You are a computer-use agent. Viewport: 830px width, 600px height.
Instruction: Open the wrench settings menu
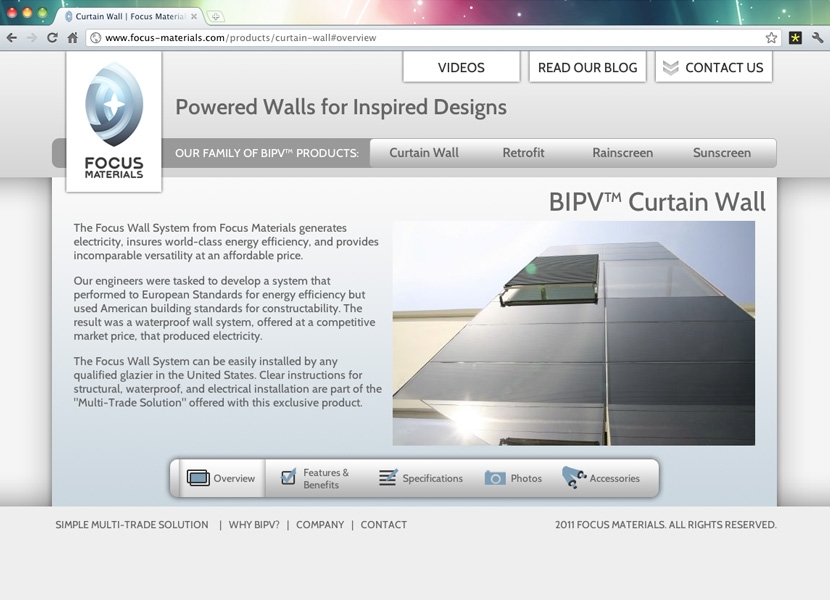(x=817, y=38)
